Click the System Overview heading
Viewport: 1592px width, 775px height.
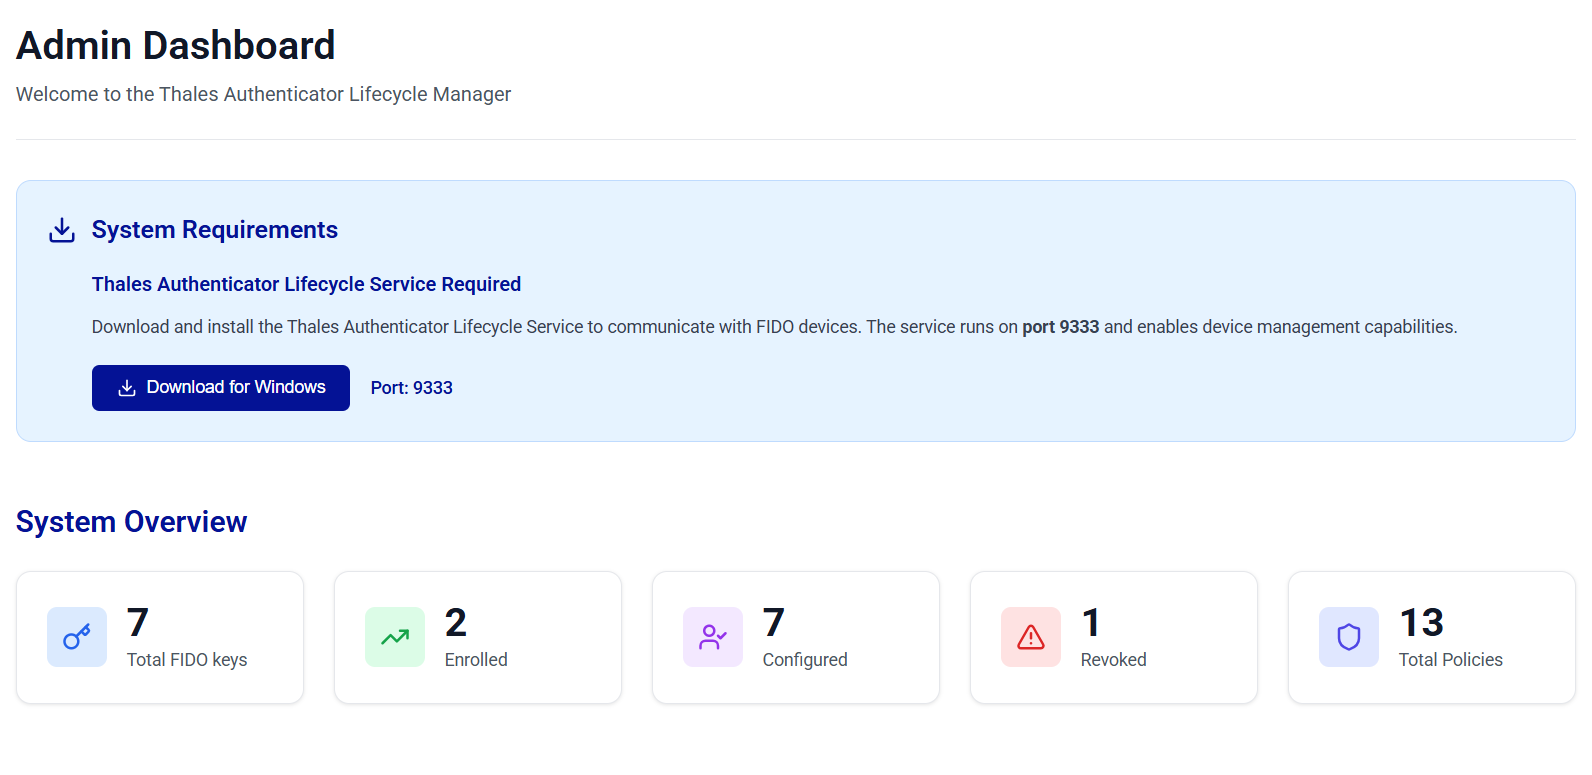tap(131, 522)
